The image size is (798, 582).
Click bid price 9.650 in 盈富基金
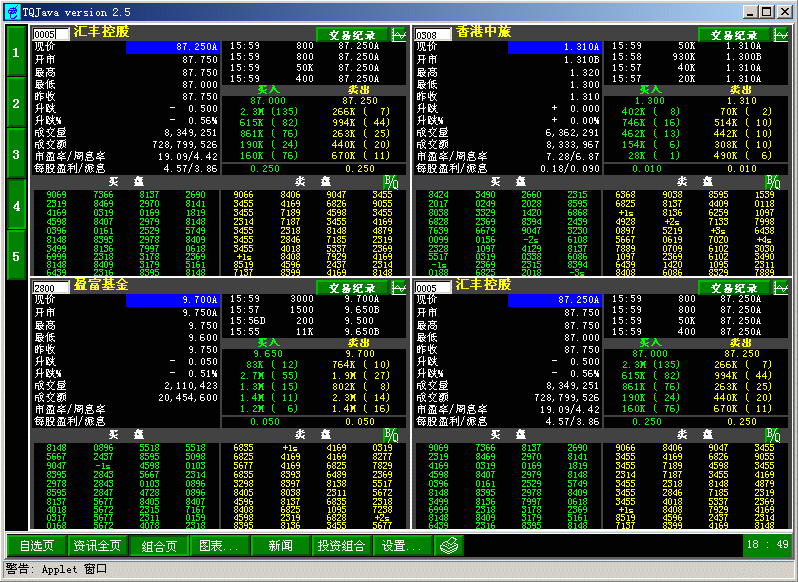point(268,354)
